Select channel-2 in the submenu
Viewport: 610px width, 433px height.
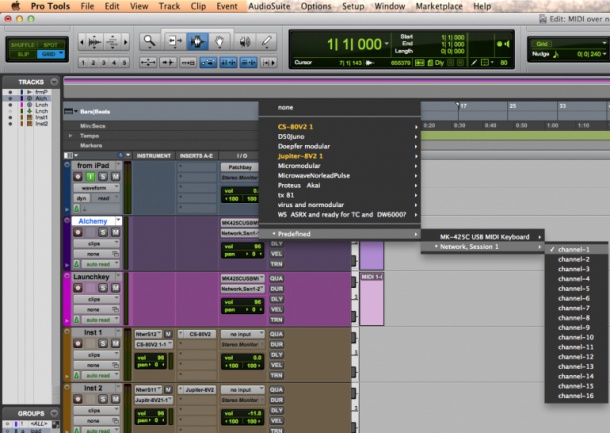tap(576, 259)
